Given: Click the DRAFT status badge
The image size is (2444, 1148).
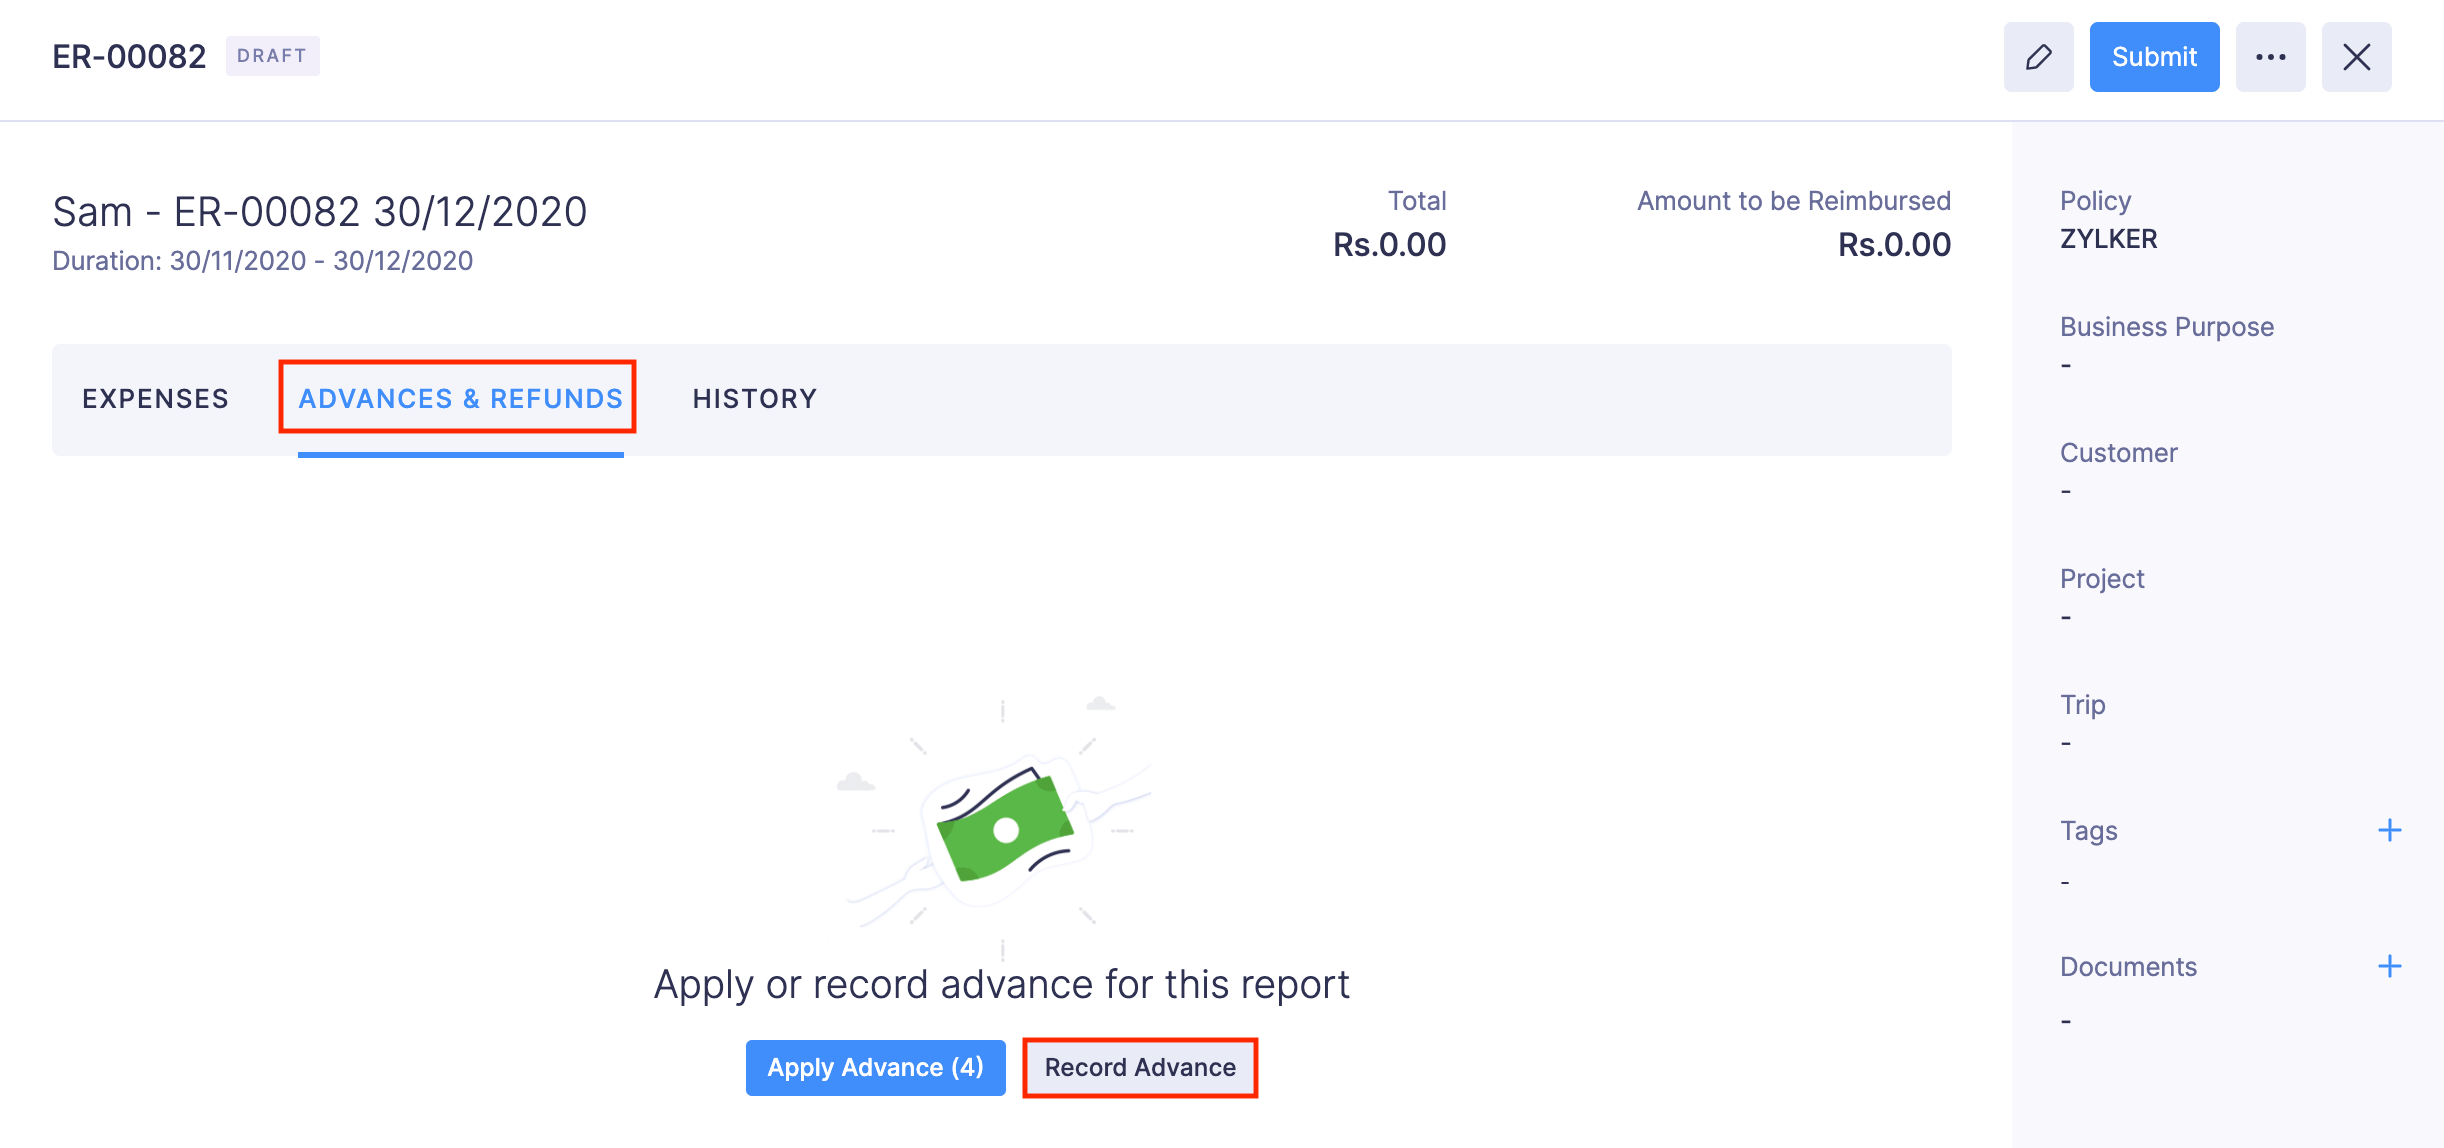Looking at the screenshot, I should [272, 56].
